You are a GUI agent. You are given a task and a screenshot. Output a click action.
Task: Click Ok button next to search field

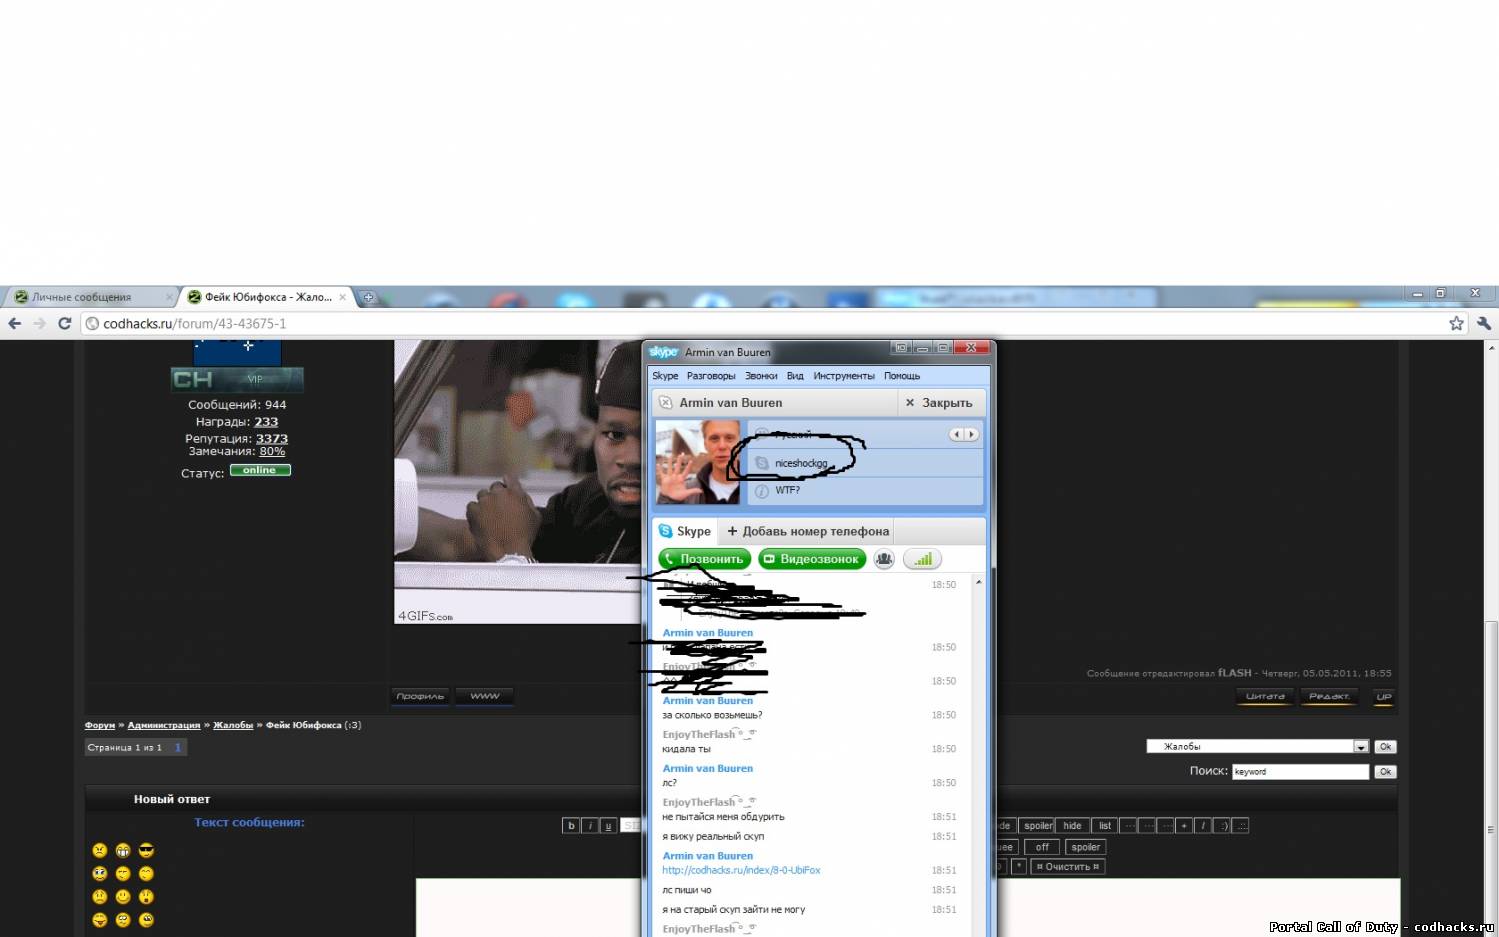1385,771
